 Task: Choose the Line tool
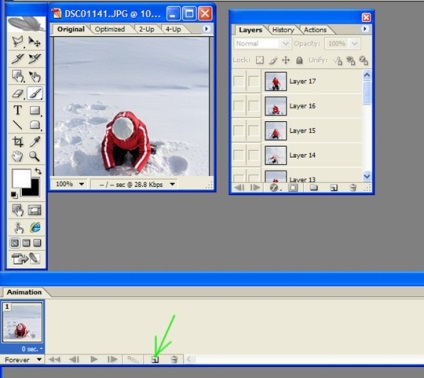[x=18, y=125]
